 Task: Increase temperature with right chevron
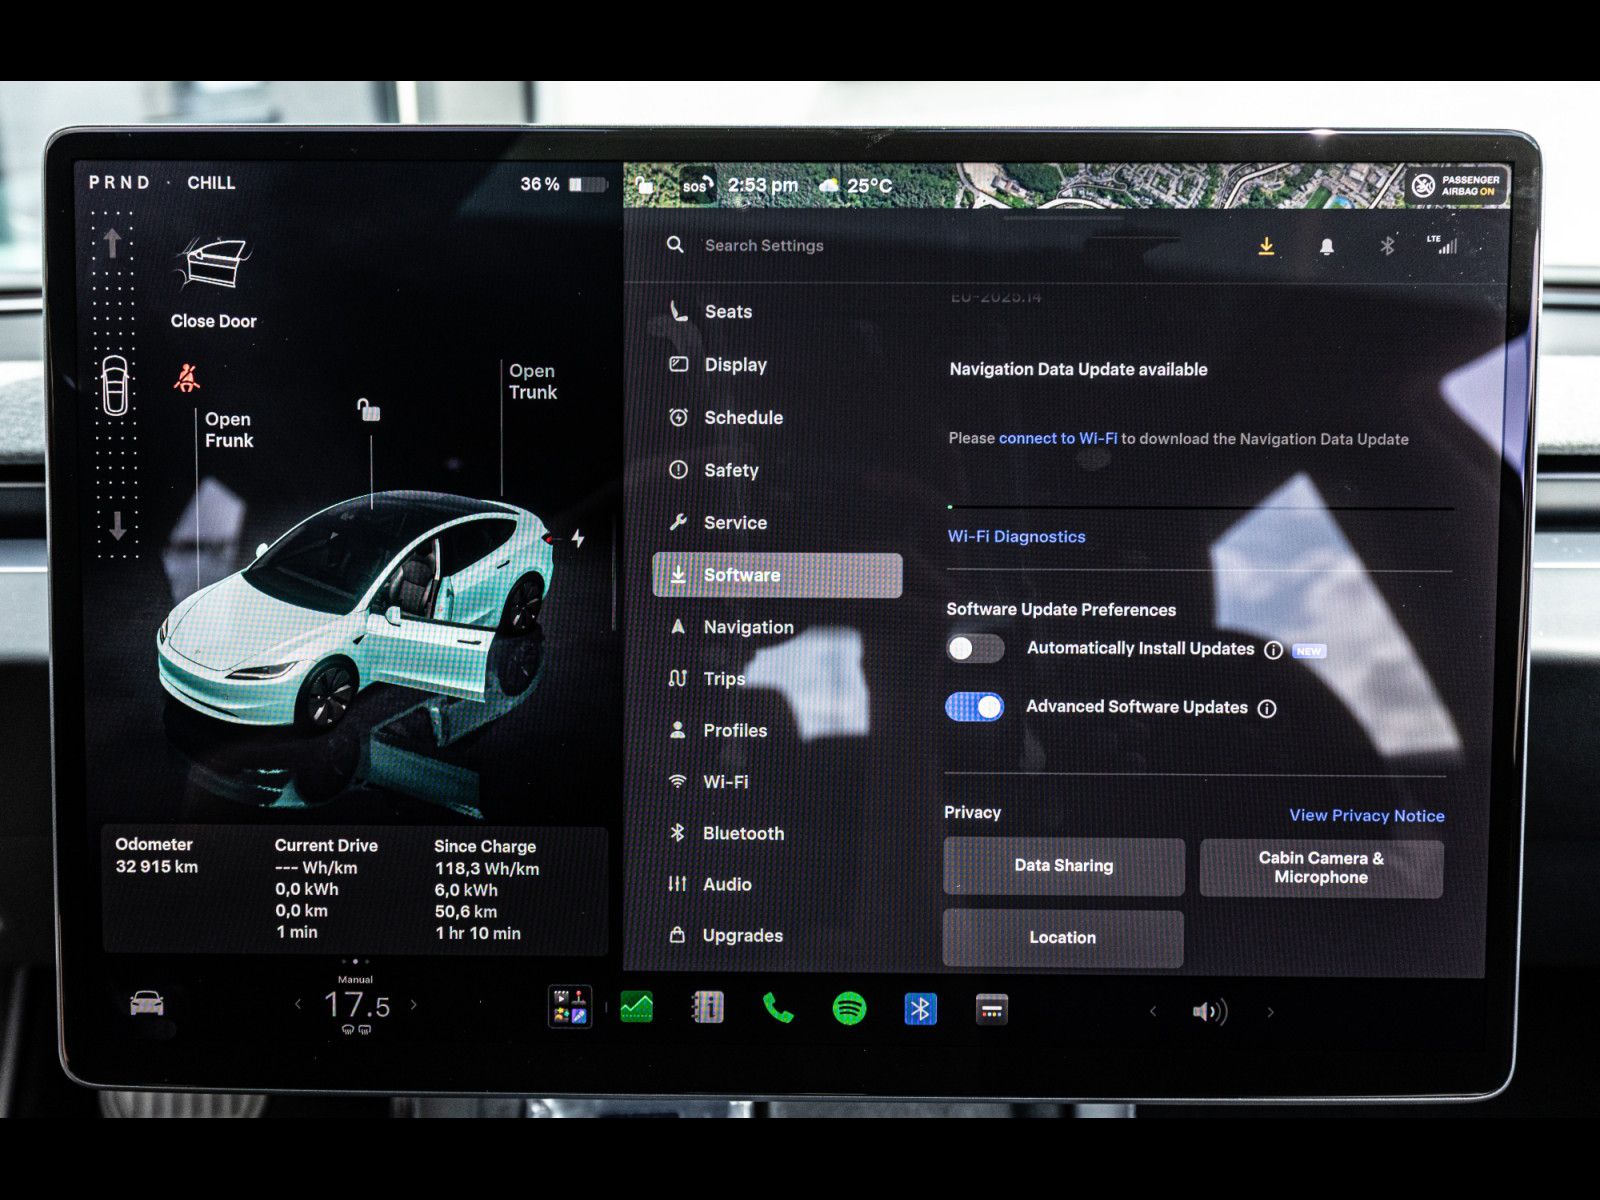tap(414, 1004)
